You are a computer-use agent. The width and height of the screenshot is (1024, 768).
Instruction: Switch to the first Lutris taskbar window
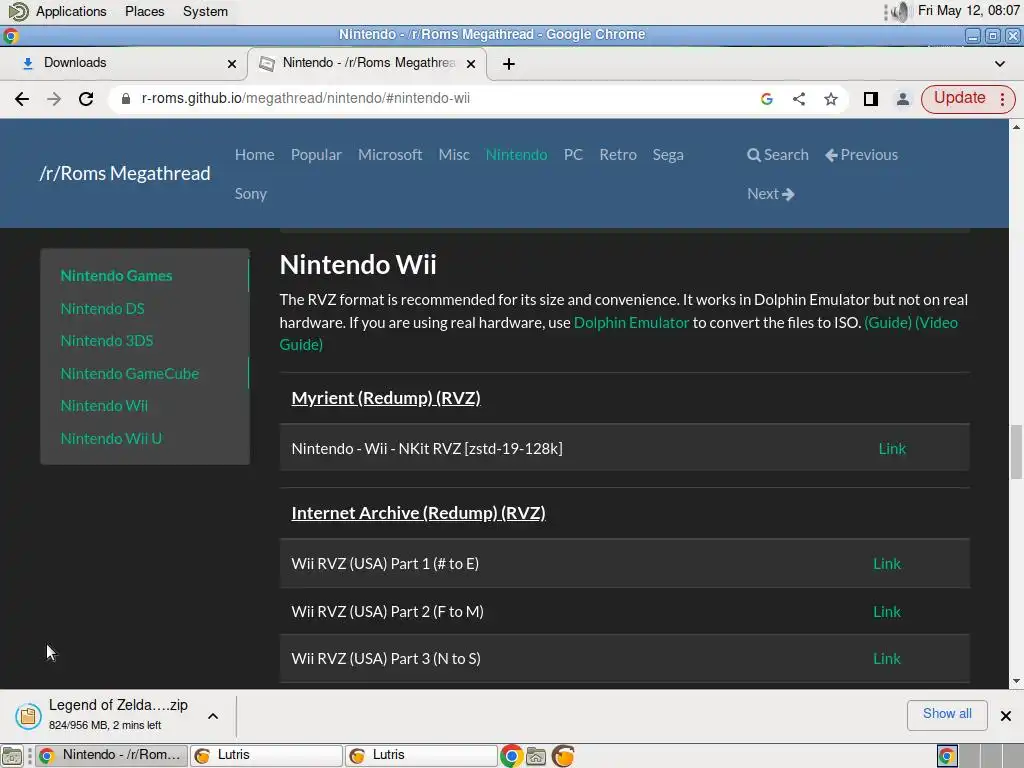pyautogui.click(x=266, y=756)
